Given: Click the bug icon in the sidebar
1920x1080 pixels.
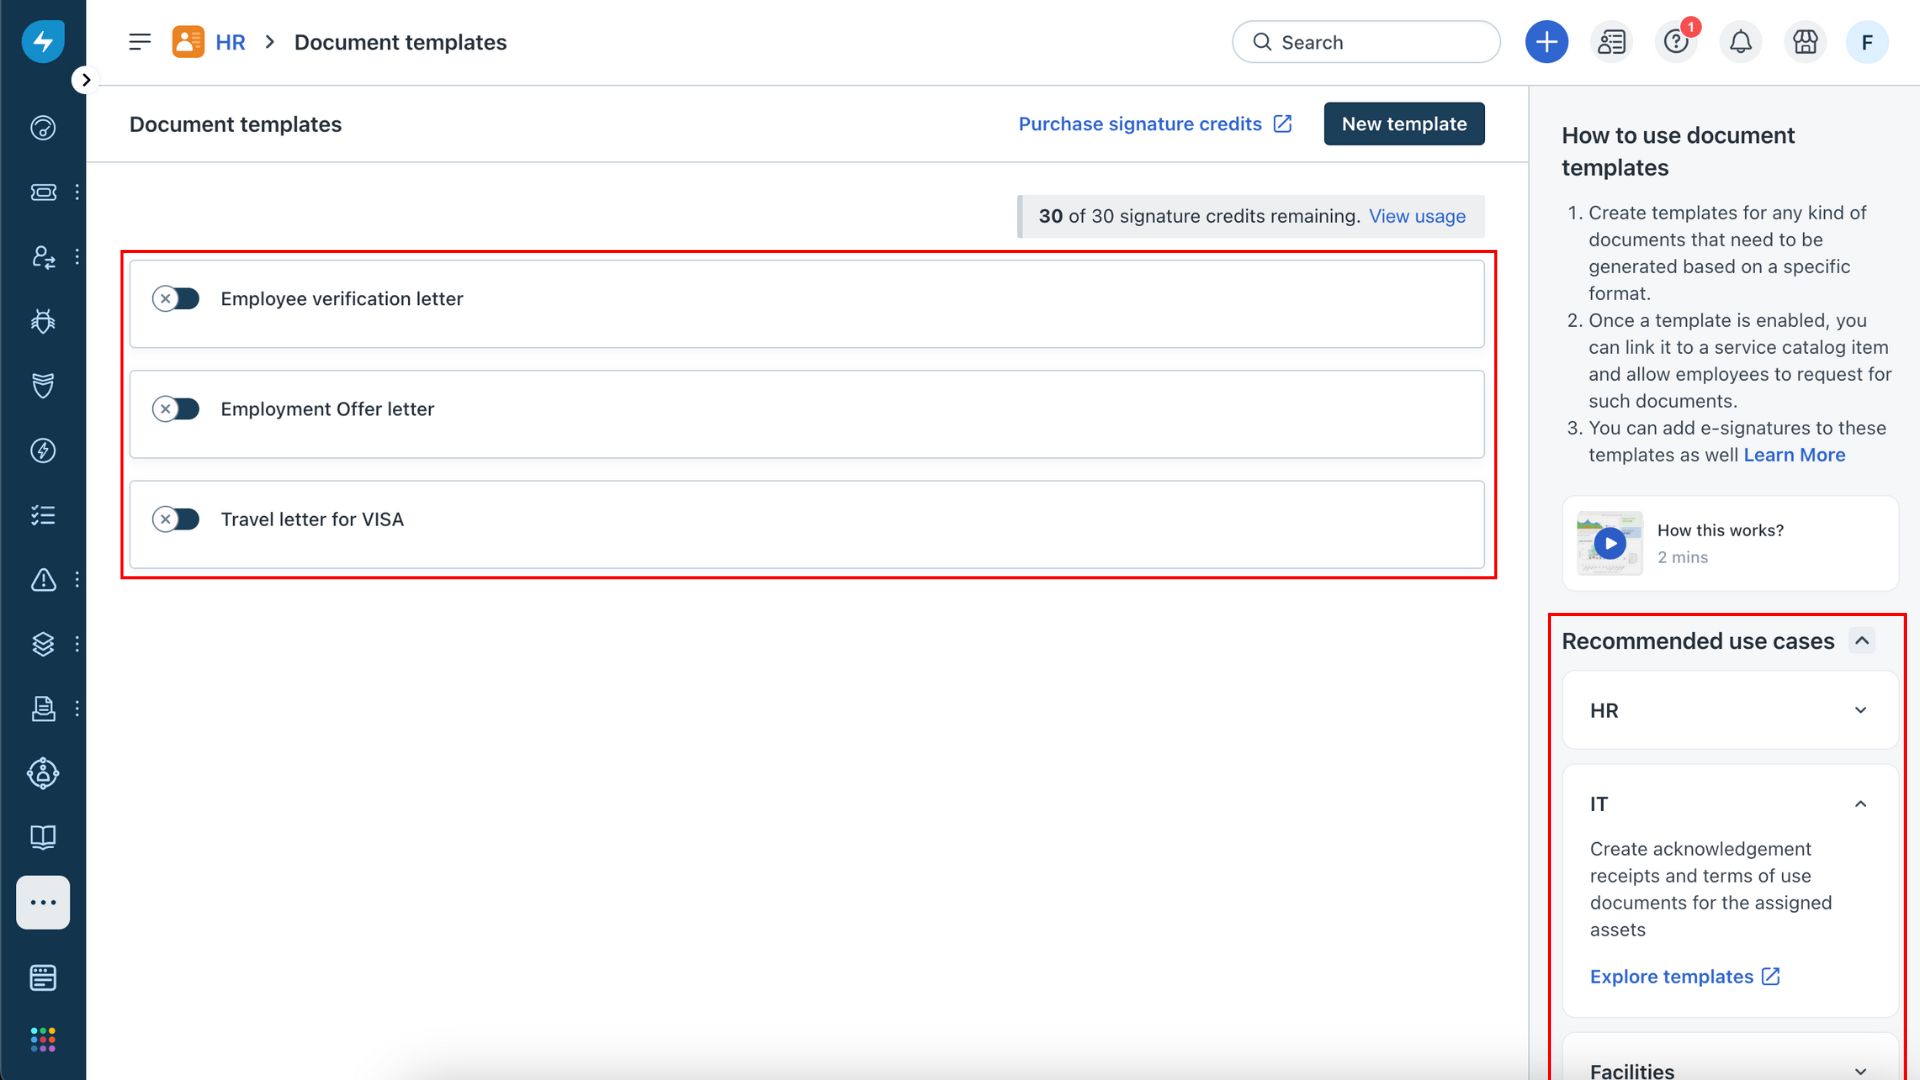Looking at the screenshot, I should coord(43,321).
